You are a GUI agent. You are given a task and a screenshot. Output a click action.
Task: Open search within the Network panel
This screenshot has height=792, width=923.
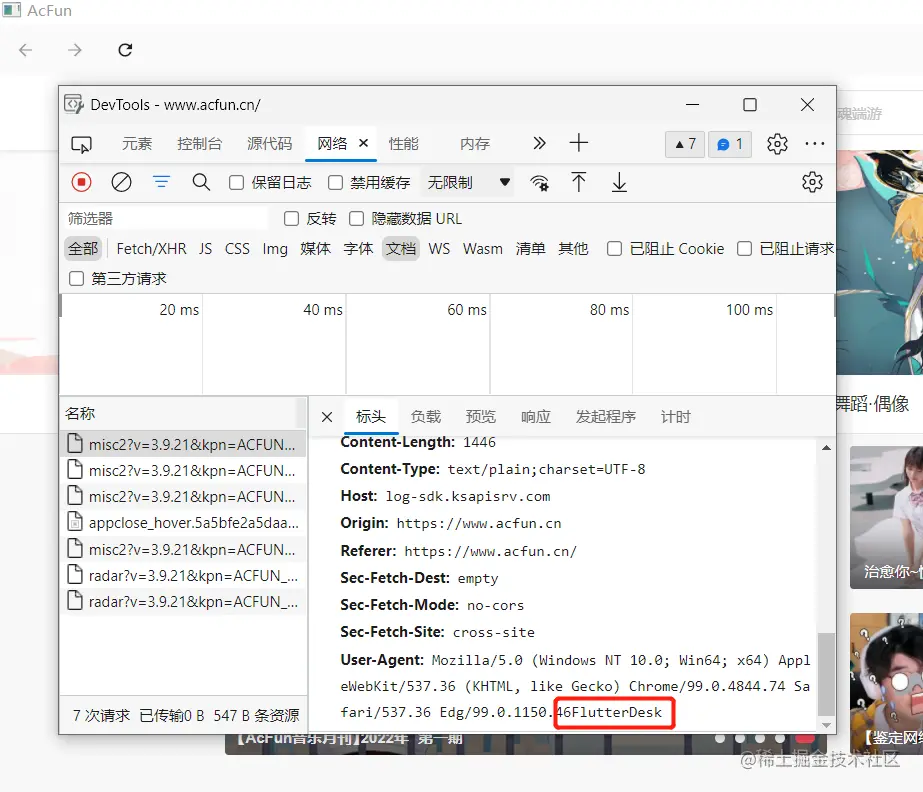click(x=200, y=182)
